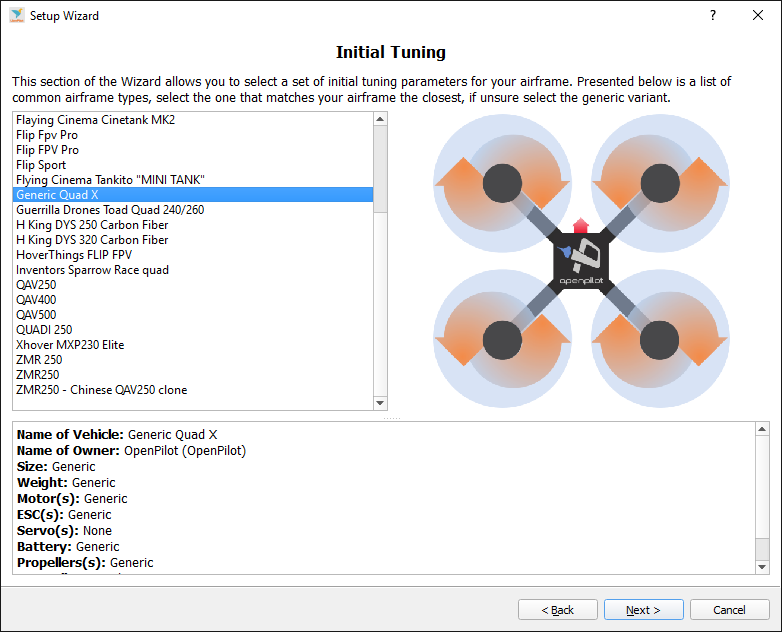Click the help question mark button
Image resolution: width=782 pixels, height=632 pixels.
click(713, 15)
